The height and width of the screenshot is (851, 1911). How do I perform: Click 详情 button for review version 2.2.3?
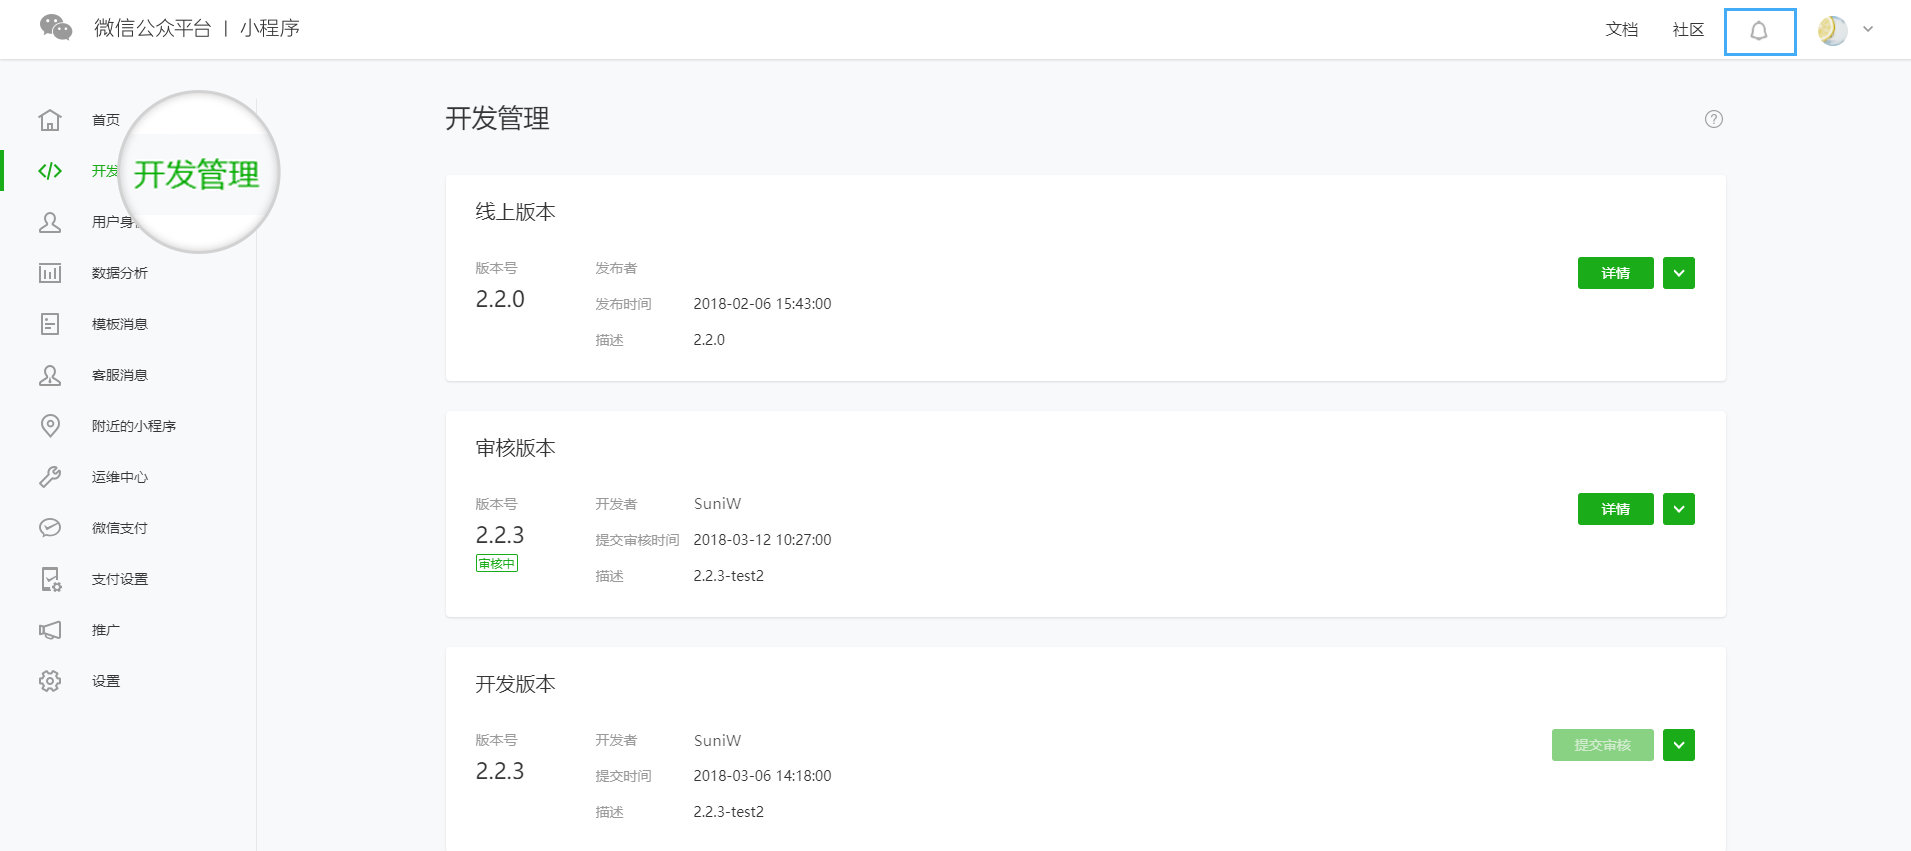coord(1615,509)
